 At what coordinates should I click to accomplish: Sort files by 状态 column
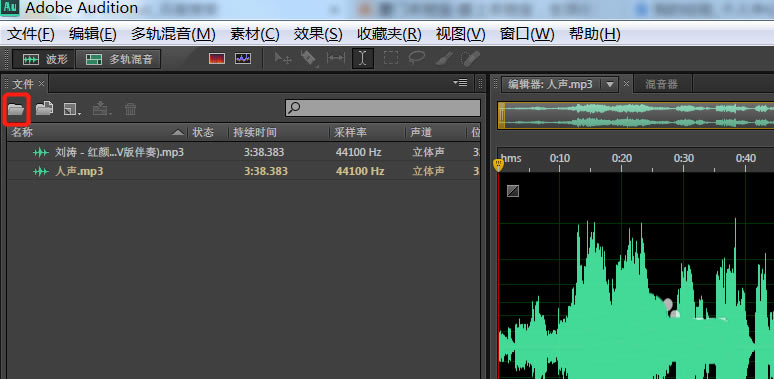pos(207,132)
